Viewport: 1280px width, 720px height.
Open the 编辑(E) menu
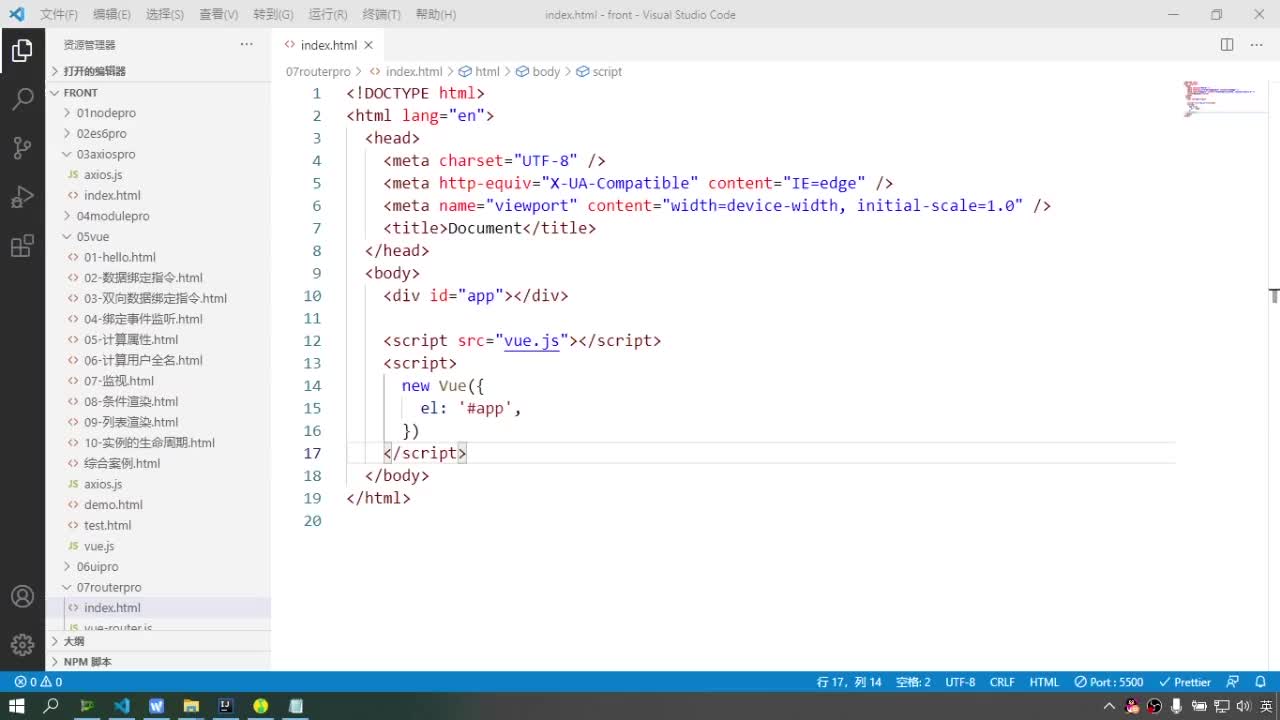click(x=112, y=15)
